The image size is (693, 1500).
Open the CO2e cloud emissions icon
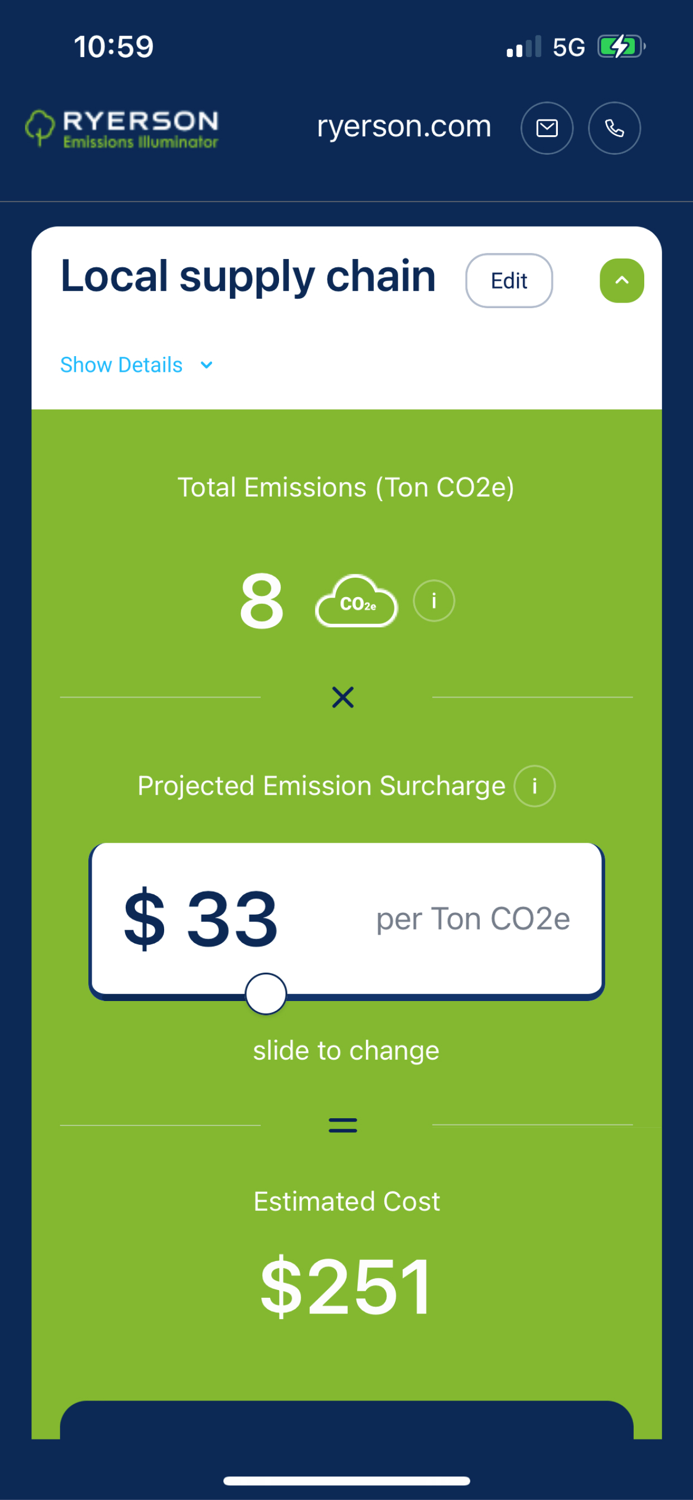(356, 600)
